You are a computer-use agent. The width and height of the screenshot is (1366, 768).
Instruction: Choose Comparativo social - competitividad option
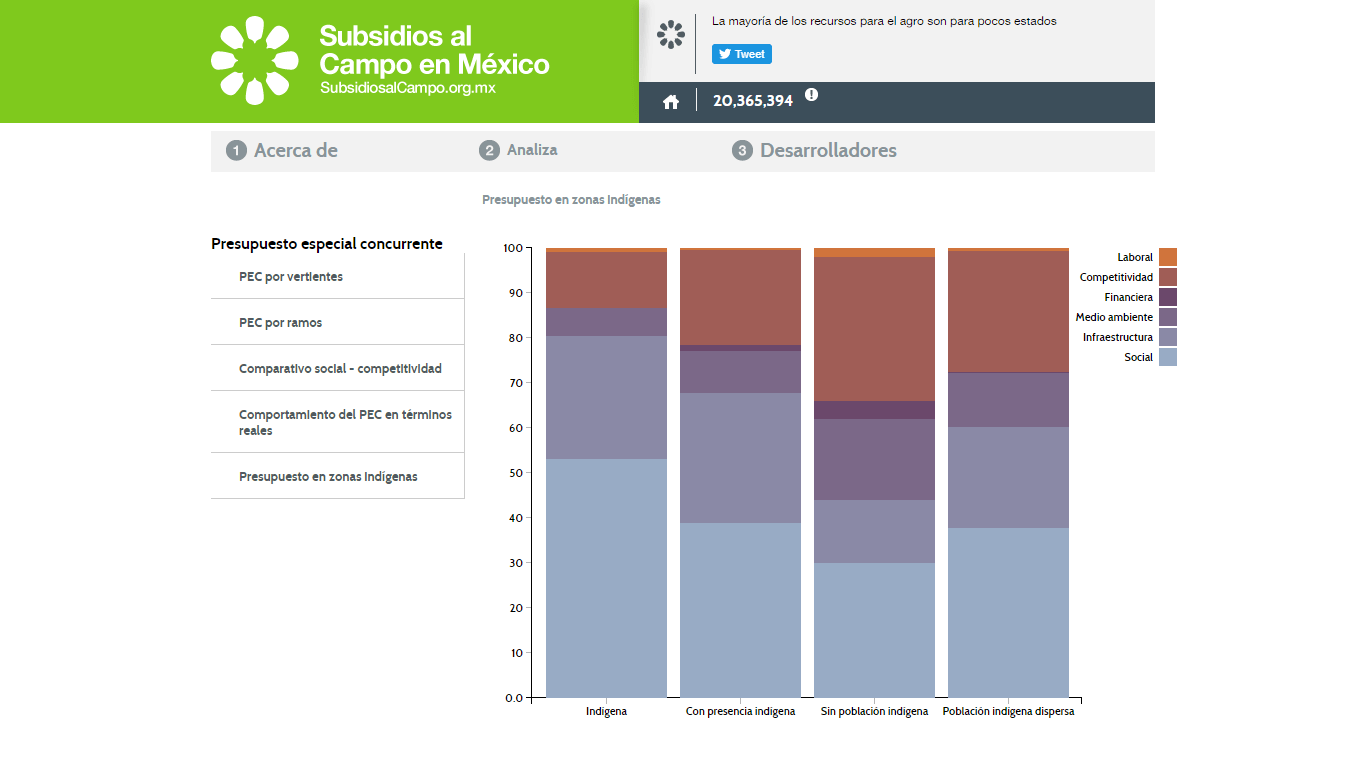(340, 369)
